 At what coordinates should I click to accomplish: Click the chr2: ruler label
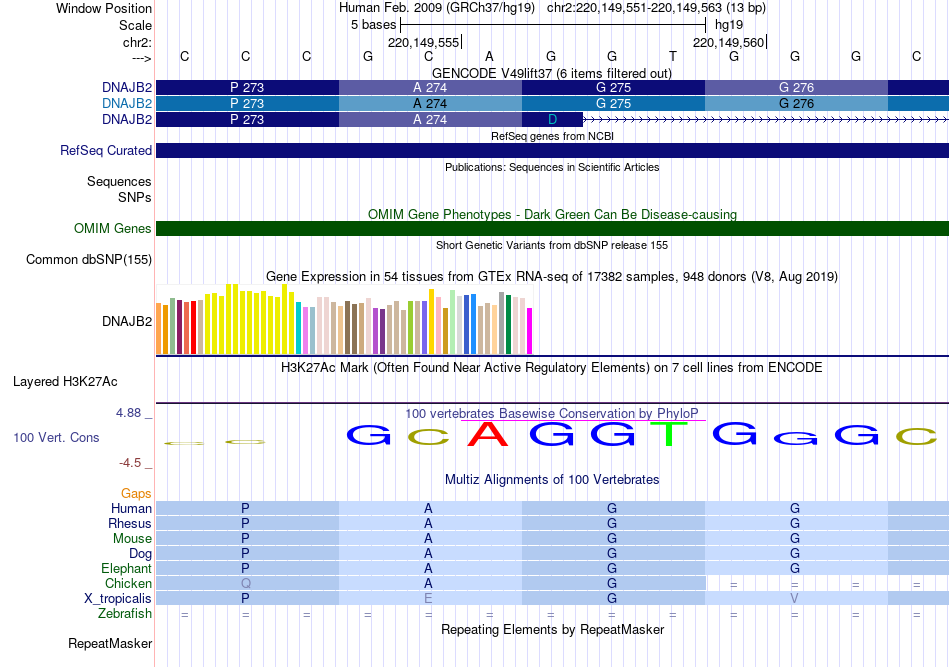[137, 42]
